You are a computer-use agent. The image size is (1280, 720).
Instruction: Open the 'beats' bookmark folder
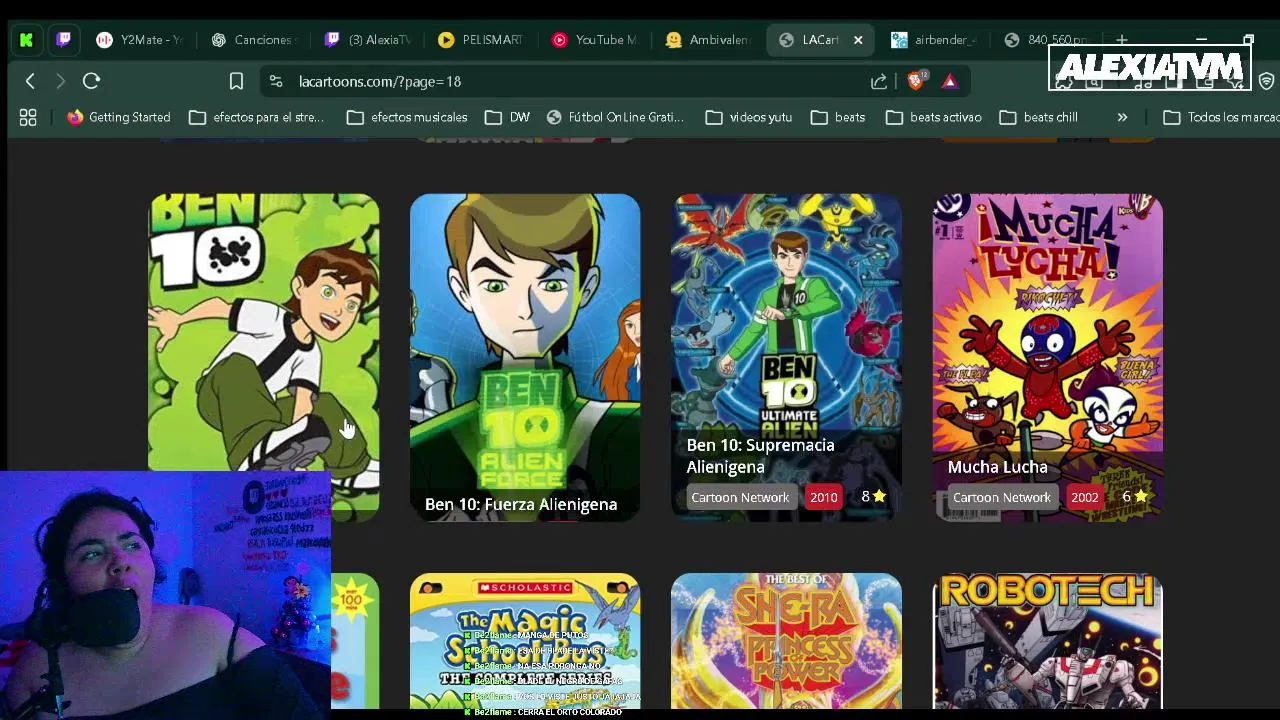pos(838,117)
